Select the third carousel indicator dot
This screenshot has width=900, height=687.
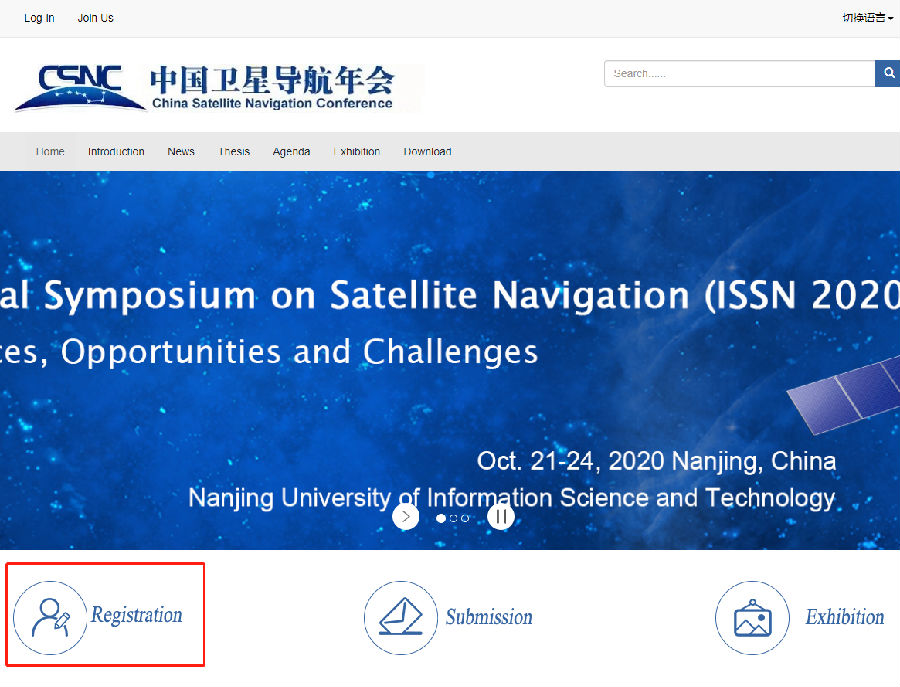point(465,518)
